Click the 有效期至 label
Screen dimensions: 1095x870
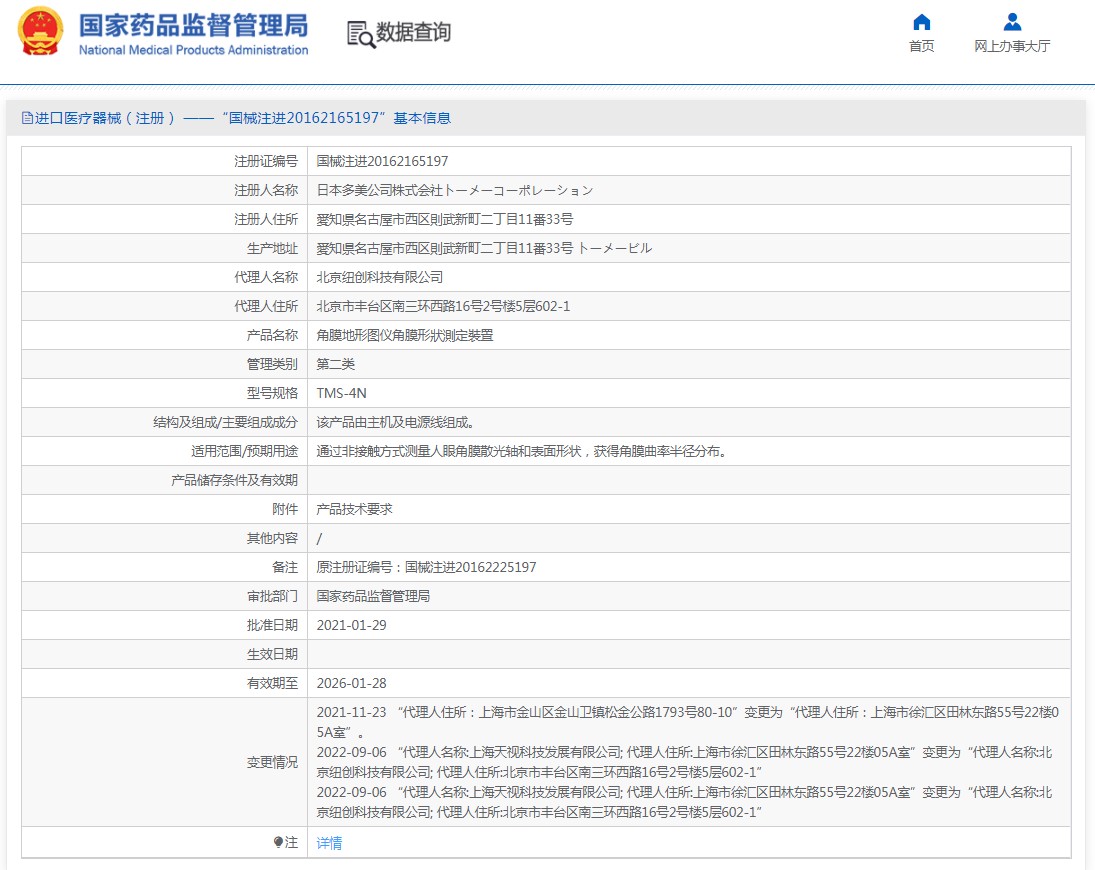point(272,683)
